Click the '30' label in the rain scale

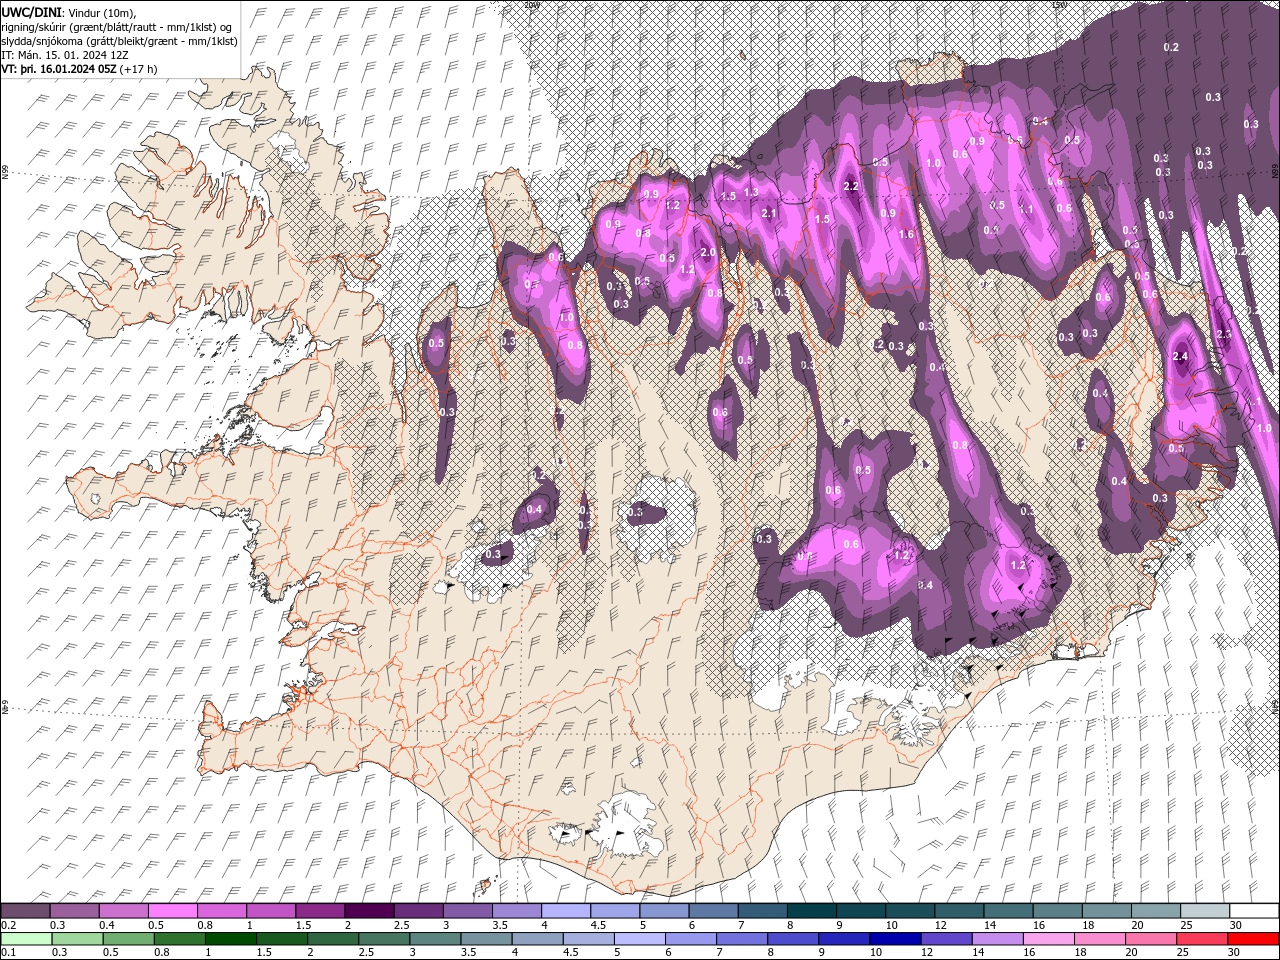1235,952
